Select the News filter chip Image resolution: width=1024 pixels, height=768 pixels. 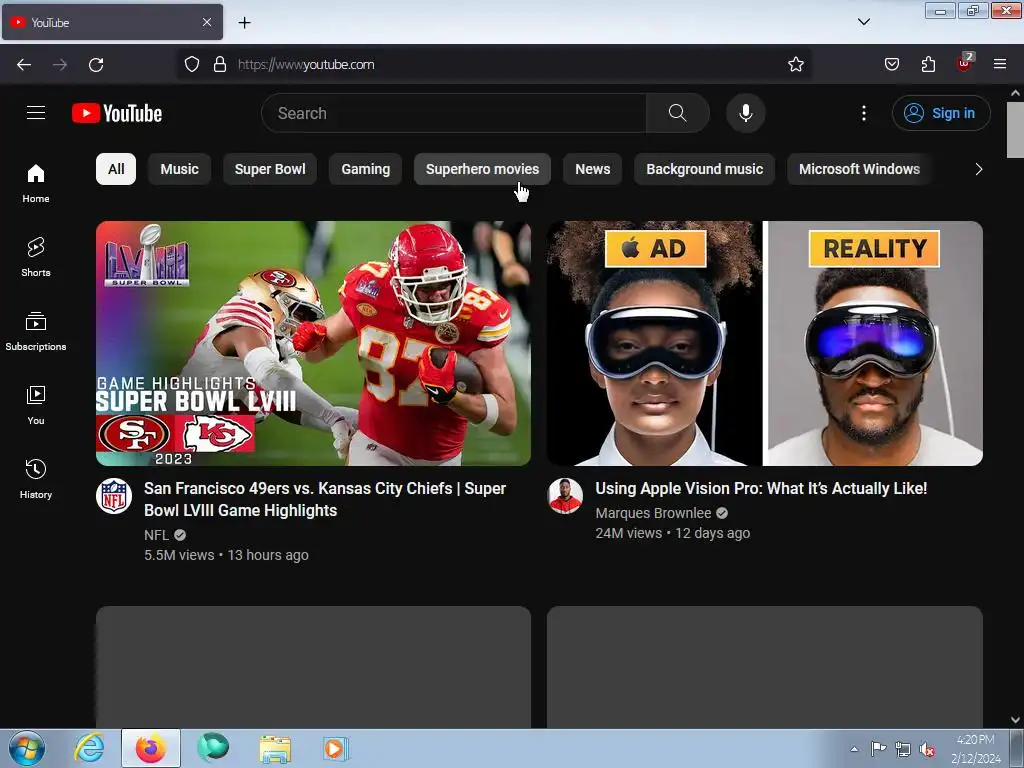[x=592, y=169]
